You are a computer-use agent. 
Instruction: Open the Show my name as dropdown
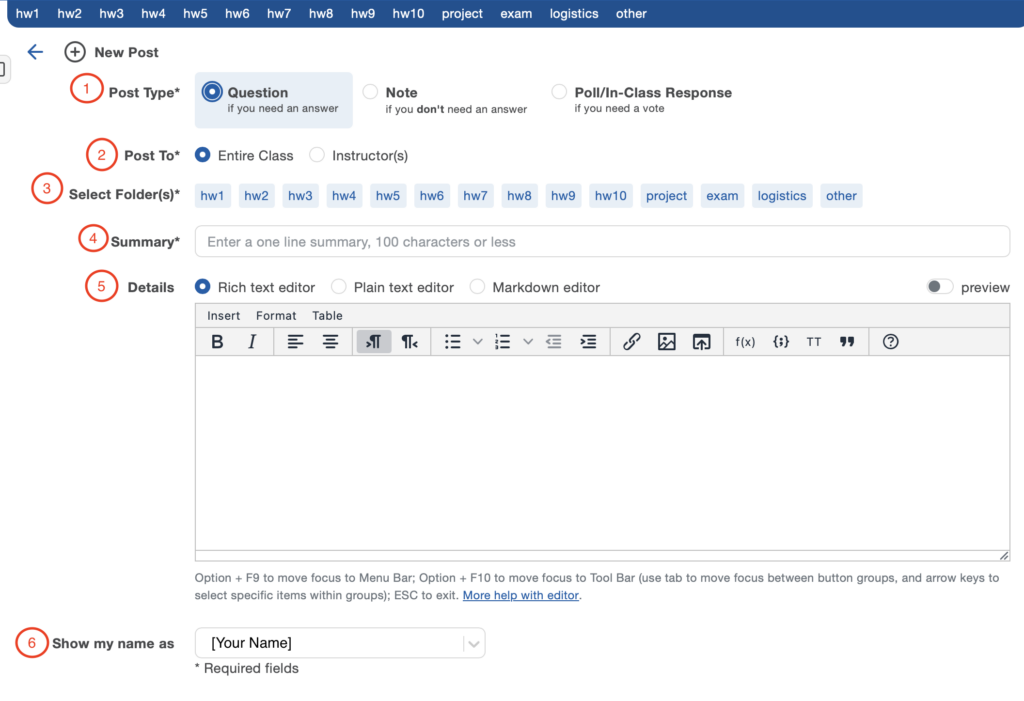click(x=340, y=643)
